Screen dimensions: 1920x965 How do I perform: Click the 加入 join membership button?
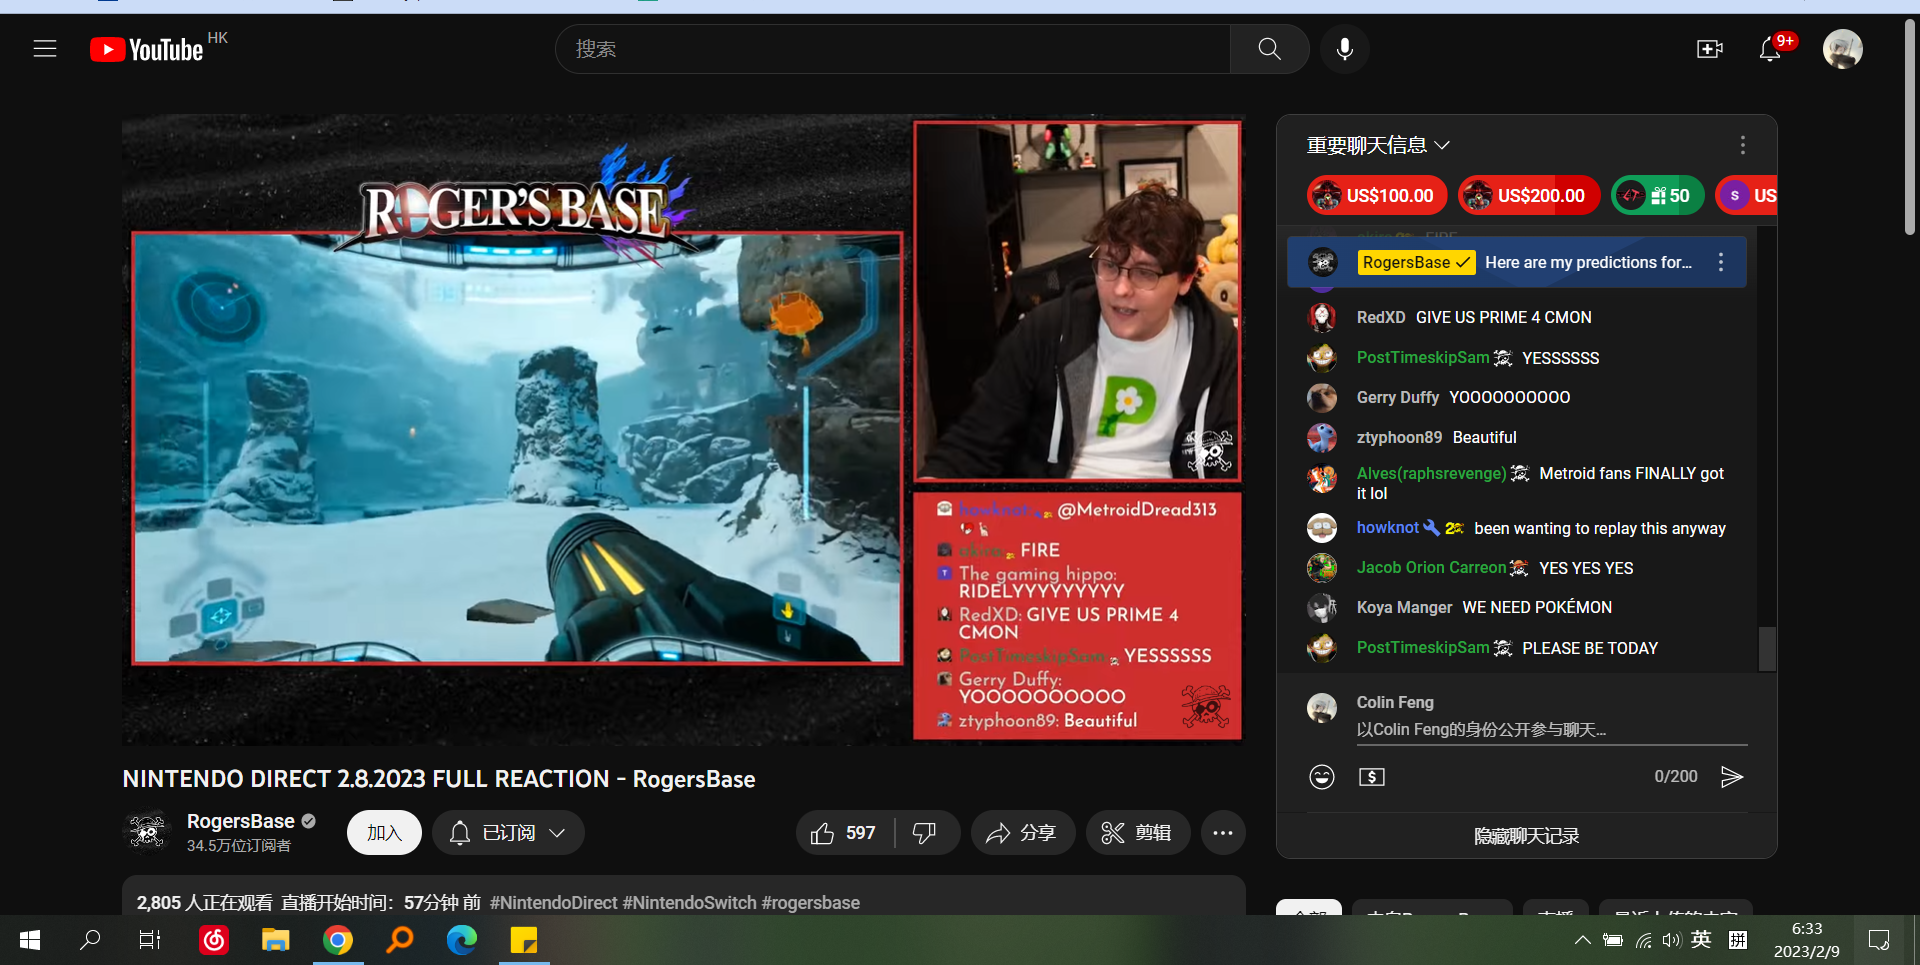click(x=384, y=833)
